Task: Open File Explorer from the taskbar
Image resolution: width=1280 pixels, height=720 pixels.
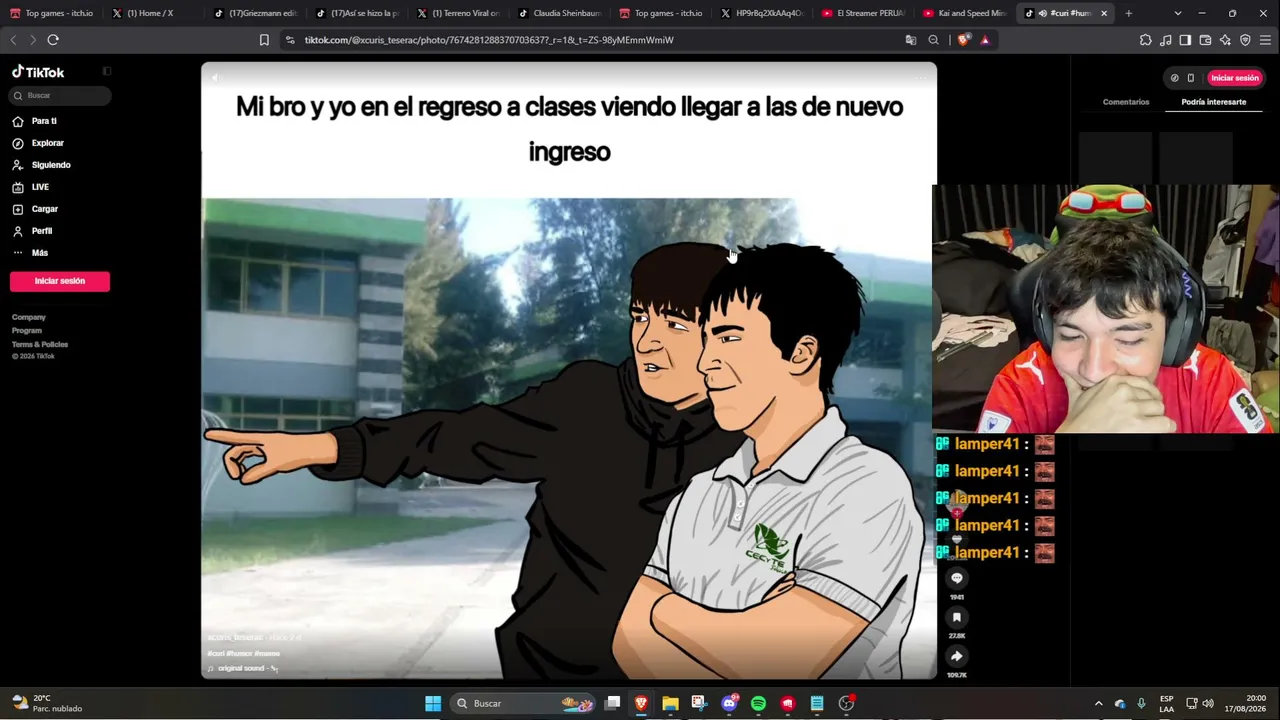Action: click(671, 703)
